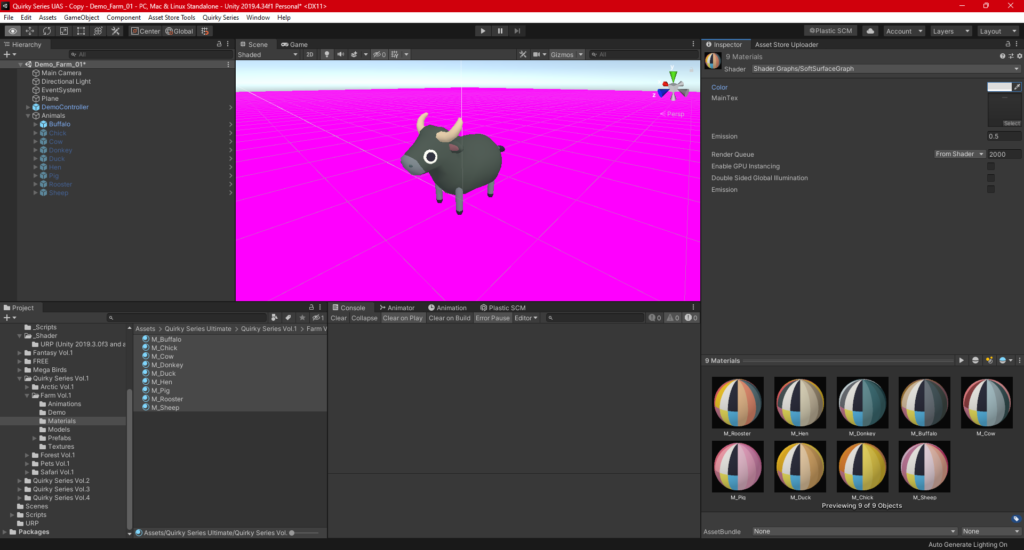Click the grid snapping icon
Image resolution: width=1024 pixels, height=550 pixels.
(204, 31)
